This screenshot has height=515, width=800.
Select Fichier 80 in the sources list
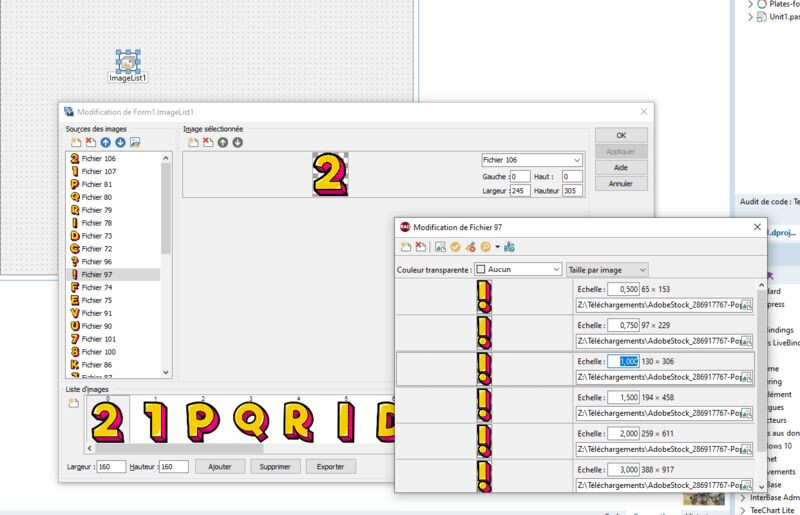[113, 197]
